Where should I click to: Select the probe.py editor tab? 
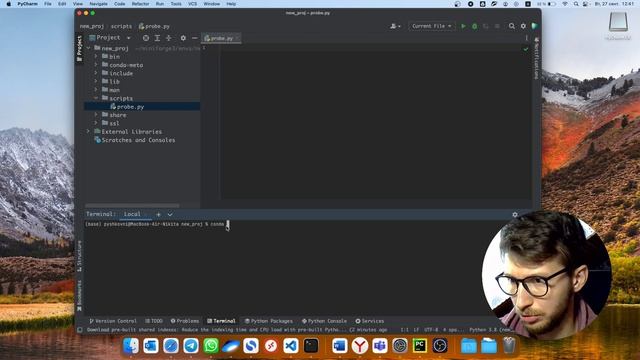(222, 38)
